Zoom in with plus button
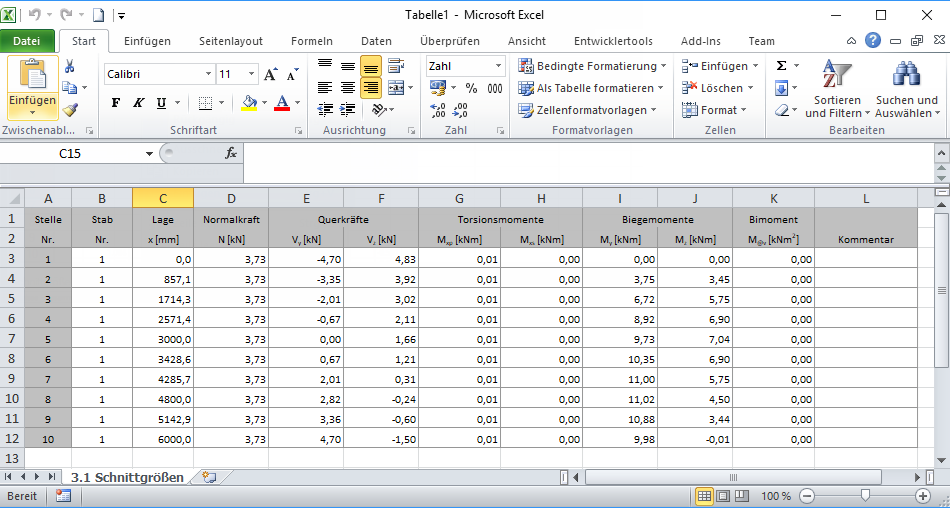 coord(923,496)
